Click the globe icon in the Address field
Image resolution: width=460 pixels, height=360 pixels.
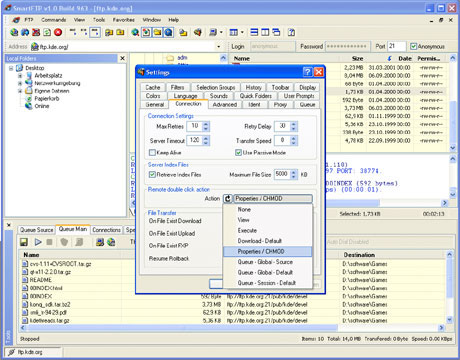pyautogui.click(x=35, y=47)
